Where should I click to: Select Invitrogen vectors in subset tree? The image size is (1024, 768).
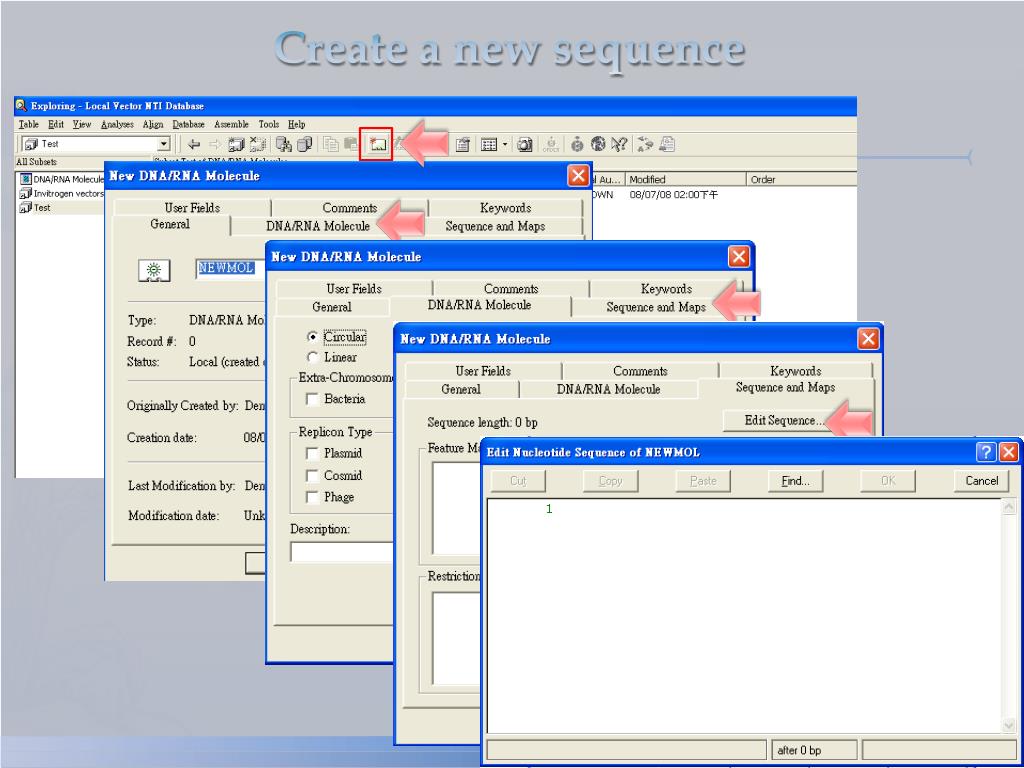click(62, 193)
